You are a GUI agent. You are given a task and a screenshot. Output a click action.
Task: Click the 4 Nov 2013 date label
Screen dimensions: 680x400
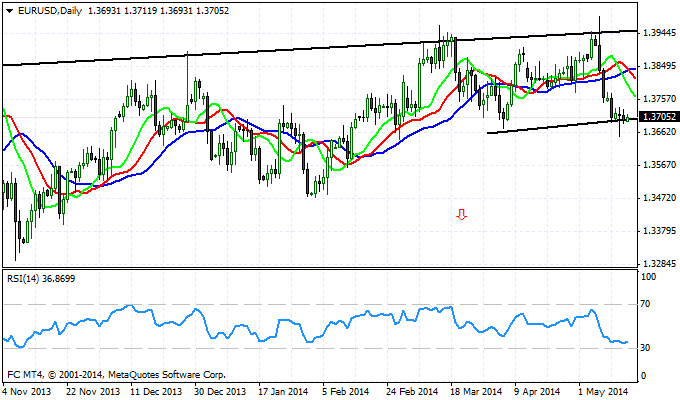tap(27, 392)
